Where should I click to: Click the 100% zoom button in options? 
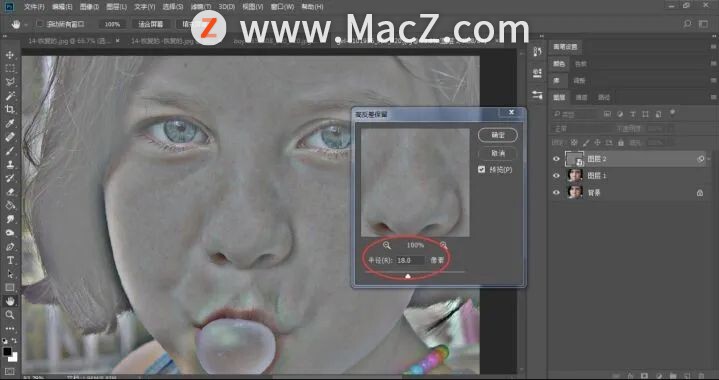coord(112,24)
